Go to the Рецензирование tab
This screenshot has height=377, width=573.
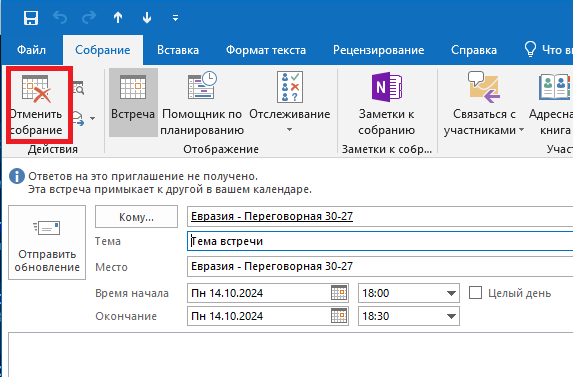pos(379,50)
